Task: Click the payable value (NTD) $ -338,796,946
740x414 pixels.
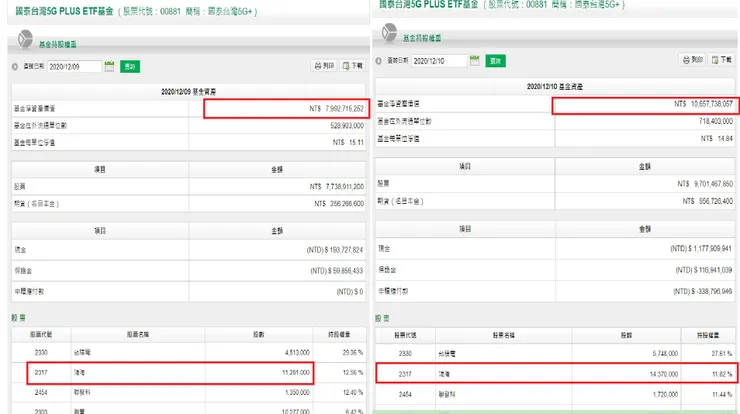Action: pos(702,292)
